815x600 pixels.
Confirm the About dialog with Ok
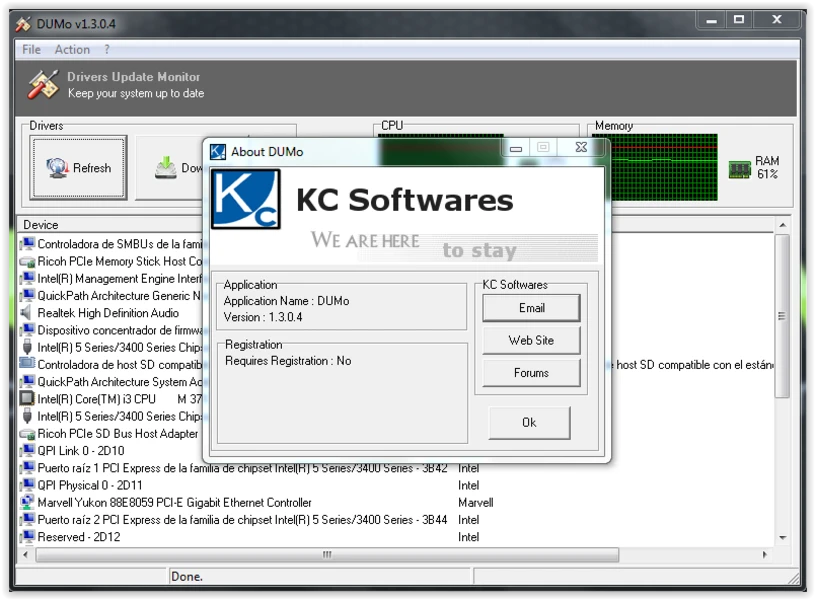(x=529, y=423)
